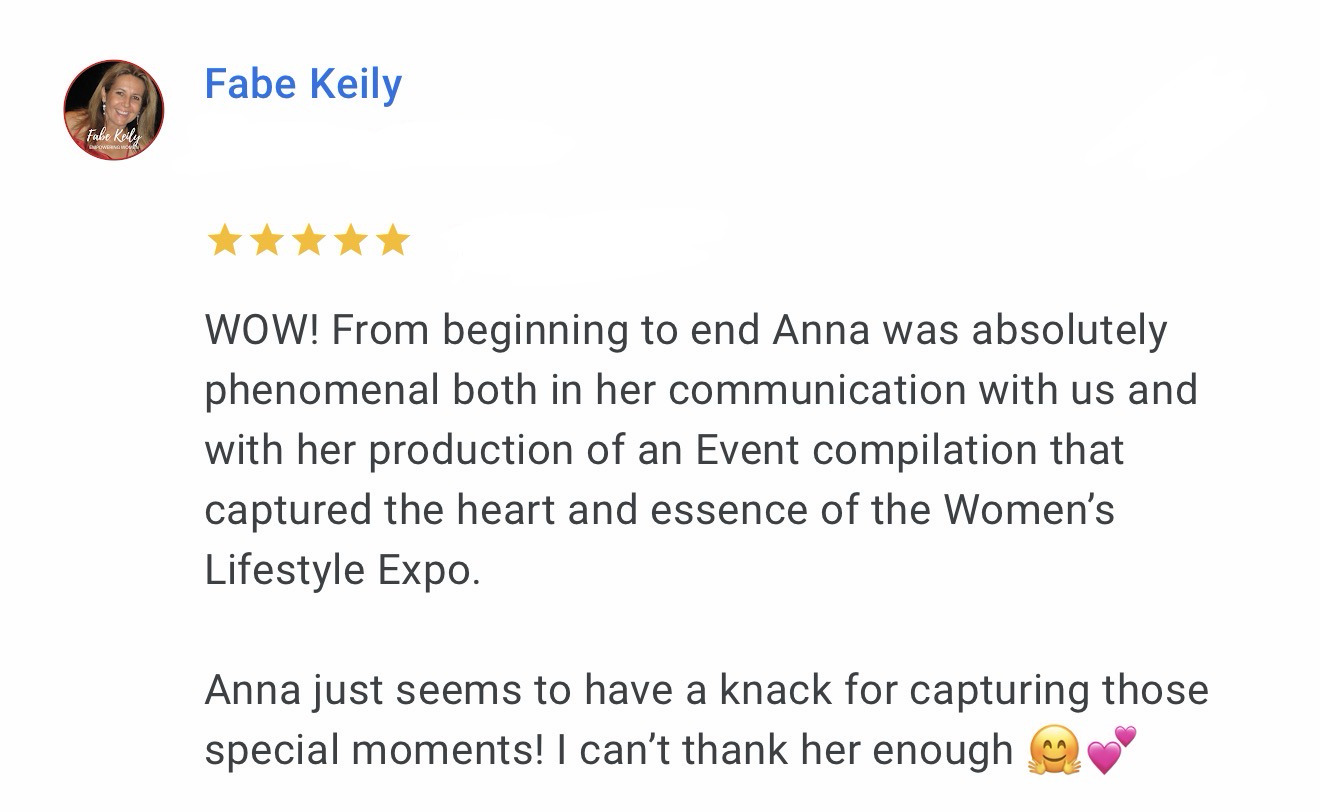Click the "special moments!" text
Viewport: 1320px width, 812px height.
click(x=374, y=751)
